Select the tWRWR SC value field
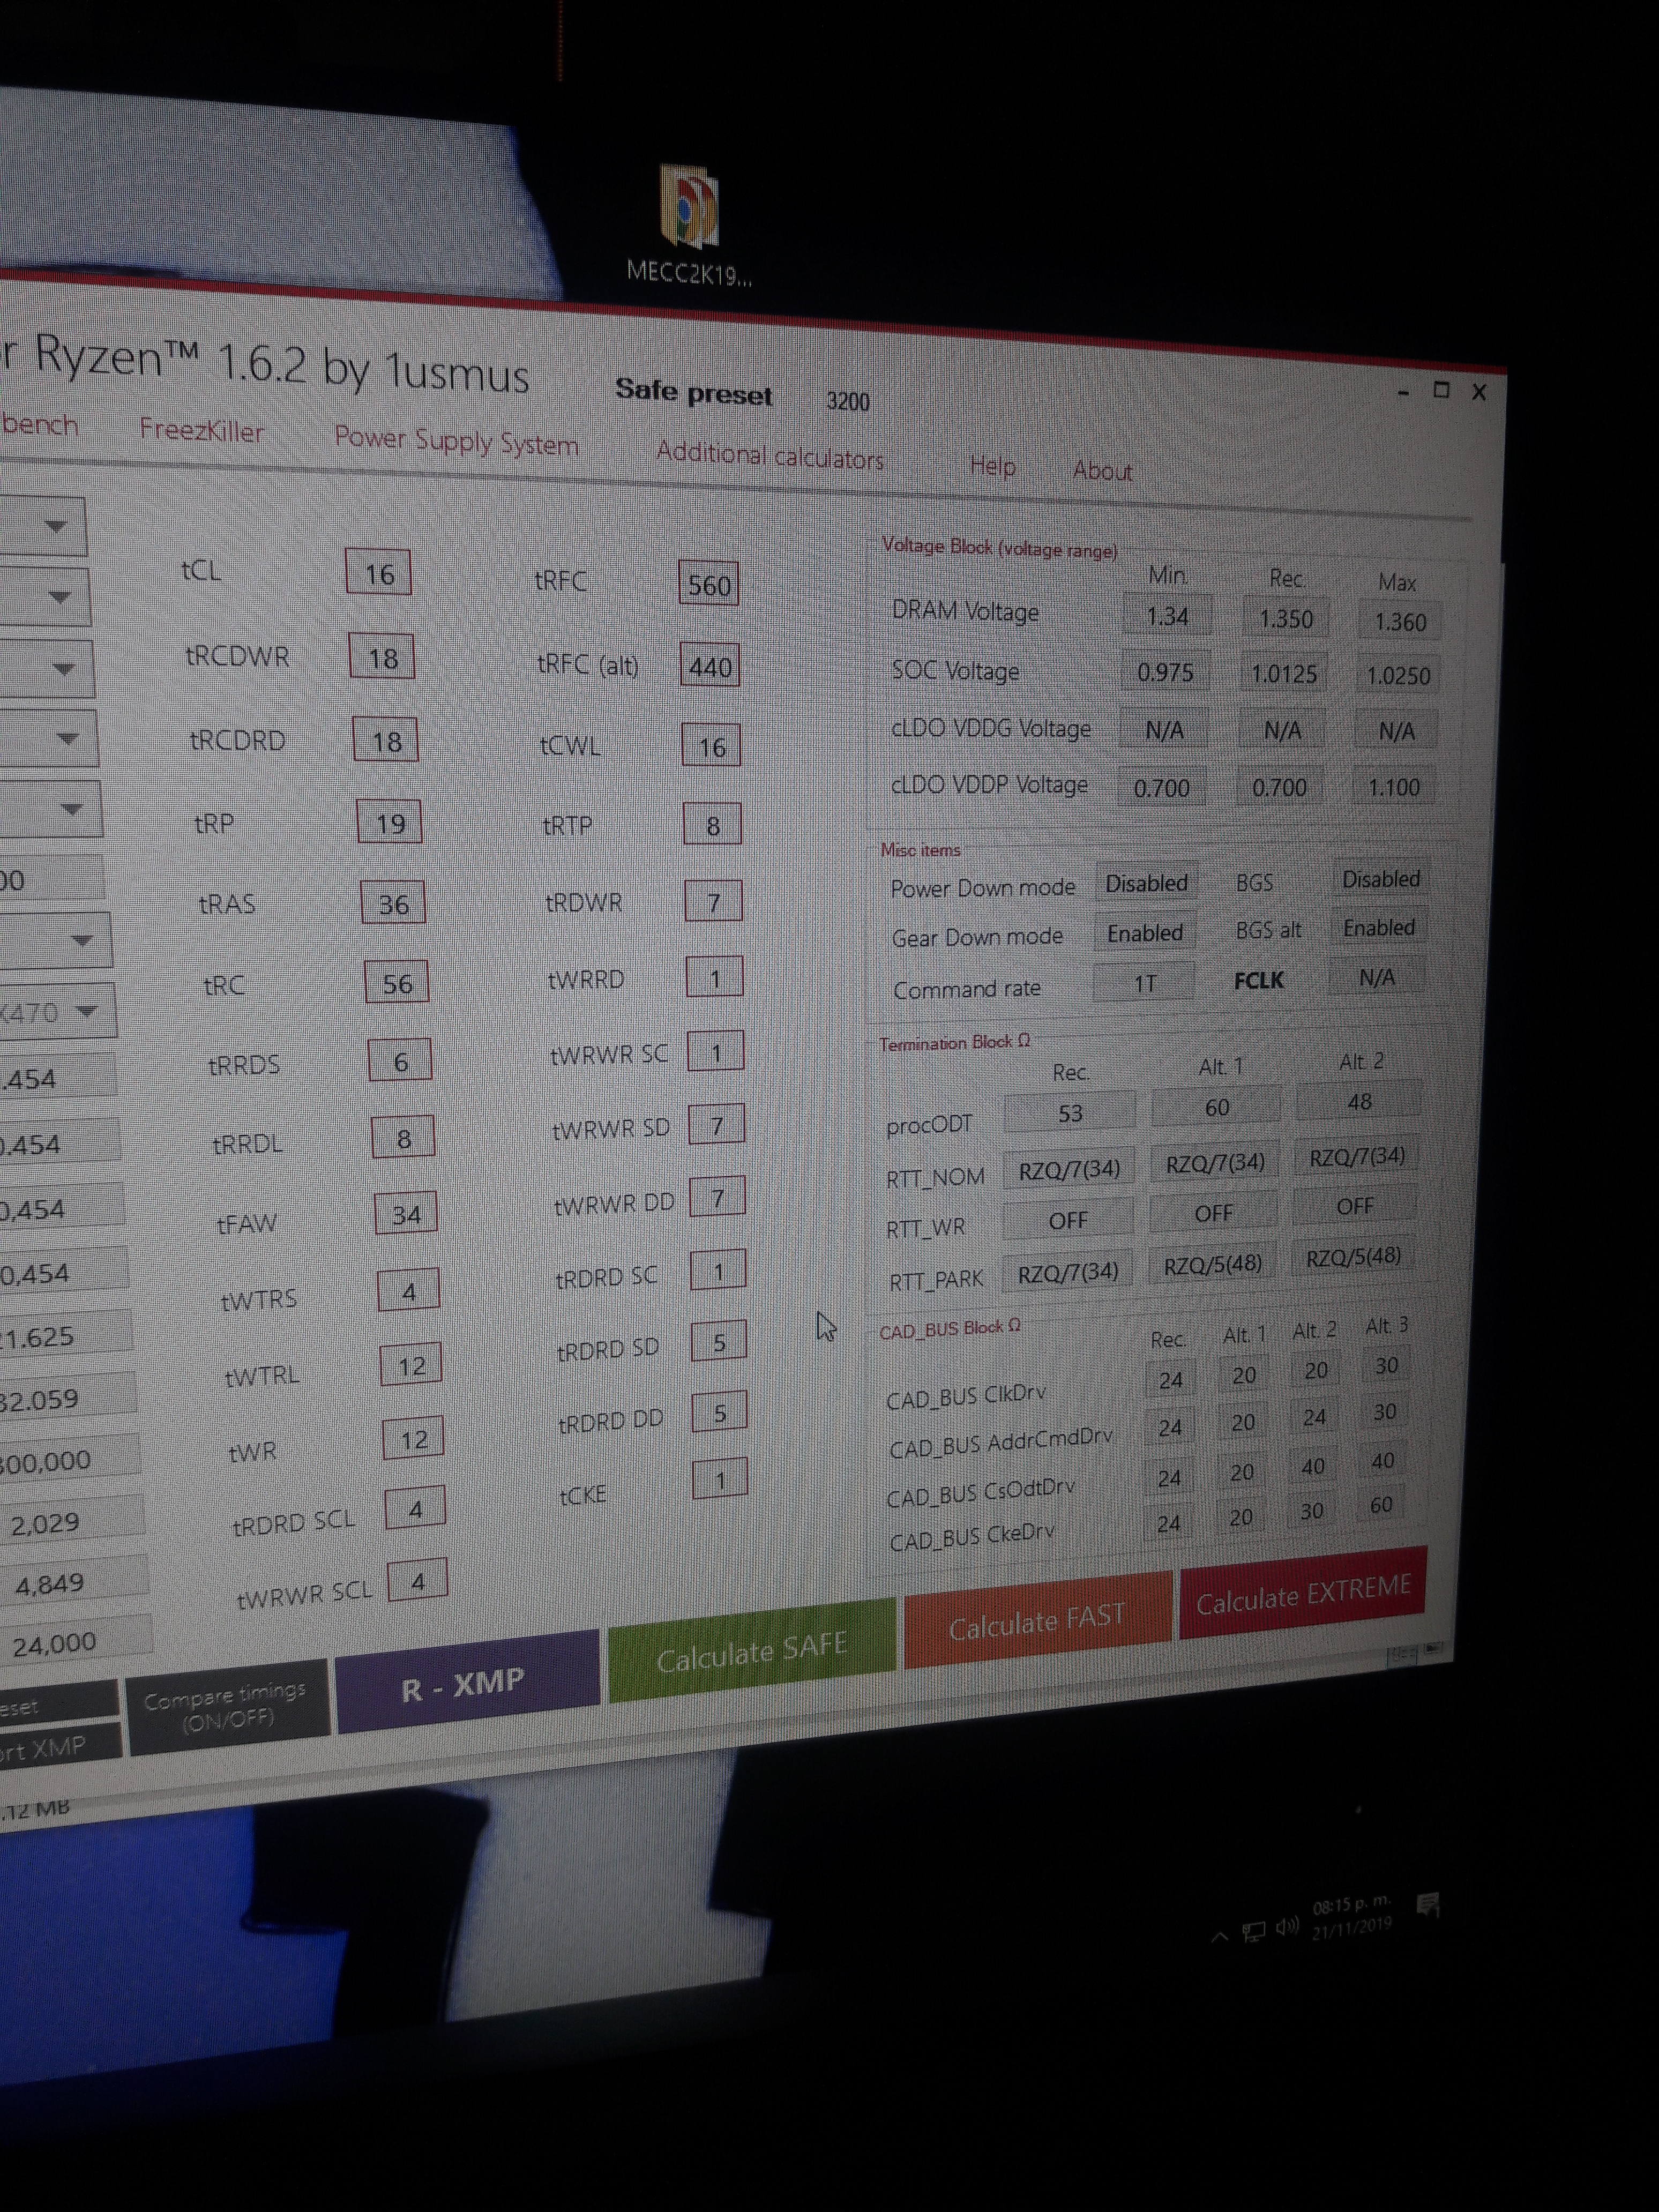This screenshot has width=1659, height=2212. pyautogui.click(x=716, y=1052)
